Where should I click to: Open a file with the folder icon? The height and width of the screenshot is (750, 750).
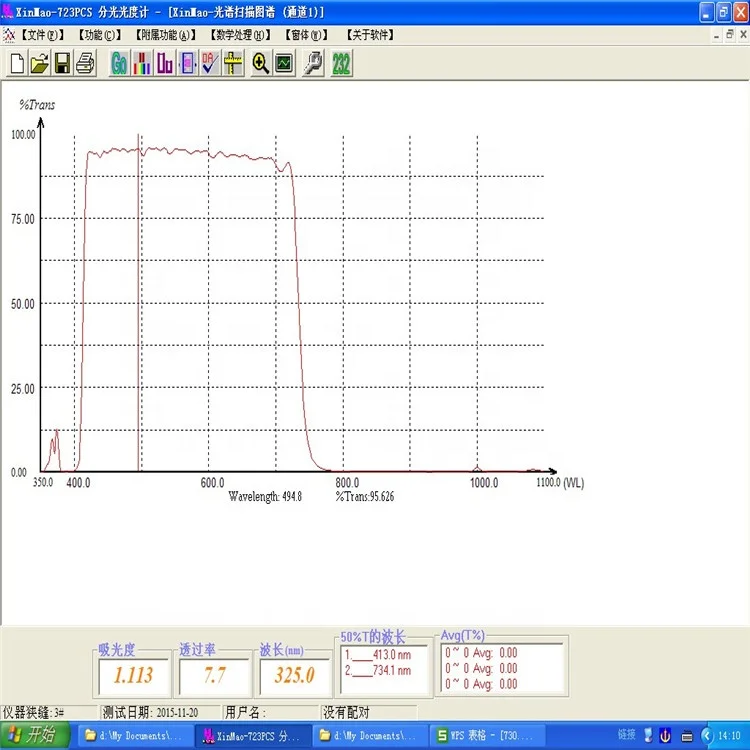click(39, 64)
